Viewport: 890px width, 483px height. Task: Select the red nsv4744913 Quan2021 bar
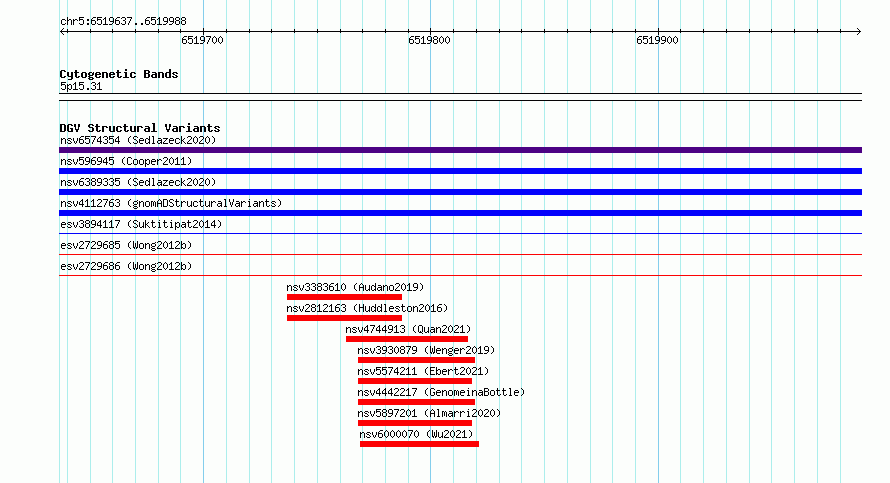[407, 339]
